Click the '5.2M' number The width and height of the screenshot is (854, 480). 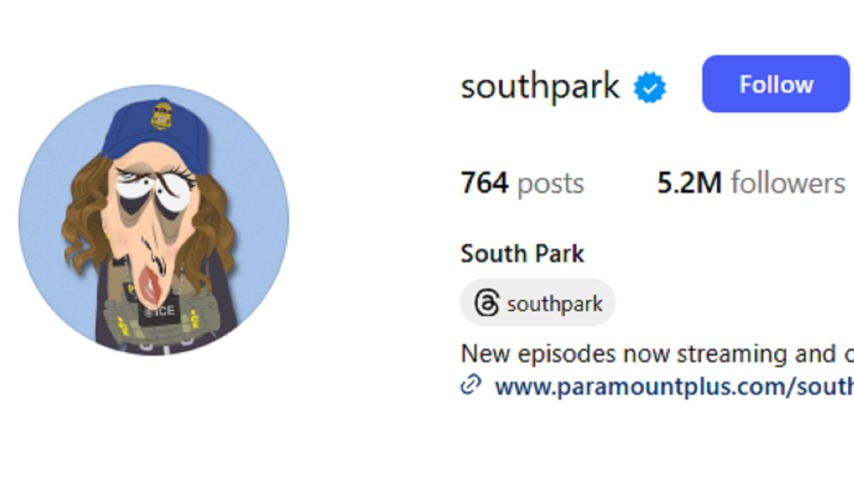click(x=690, y=183)
